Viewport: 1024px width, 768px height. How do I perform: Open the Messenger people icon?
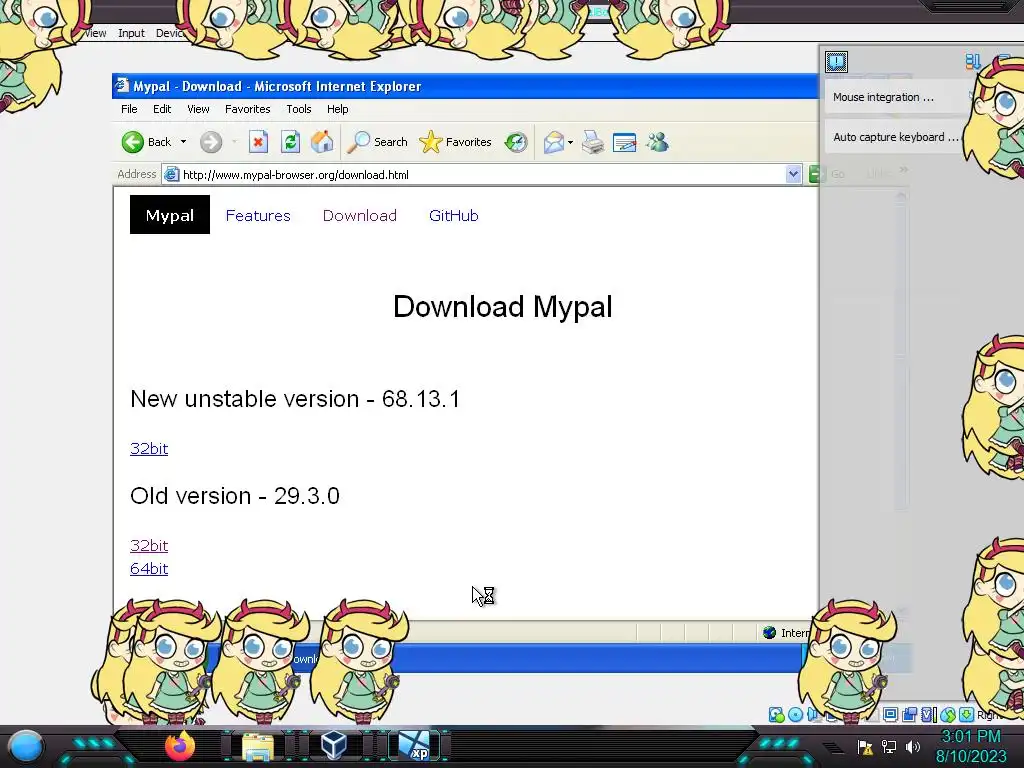tap(658, 142)
